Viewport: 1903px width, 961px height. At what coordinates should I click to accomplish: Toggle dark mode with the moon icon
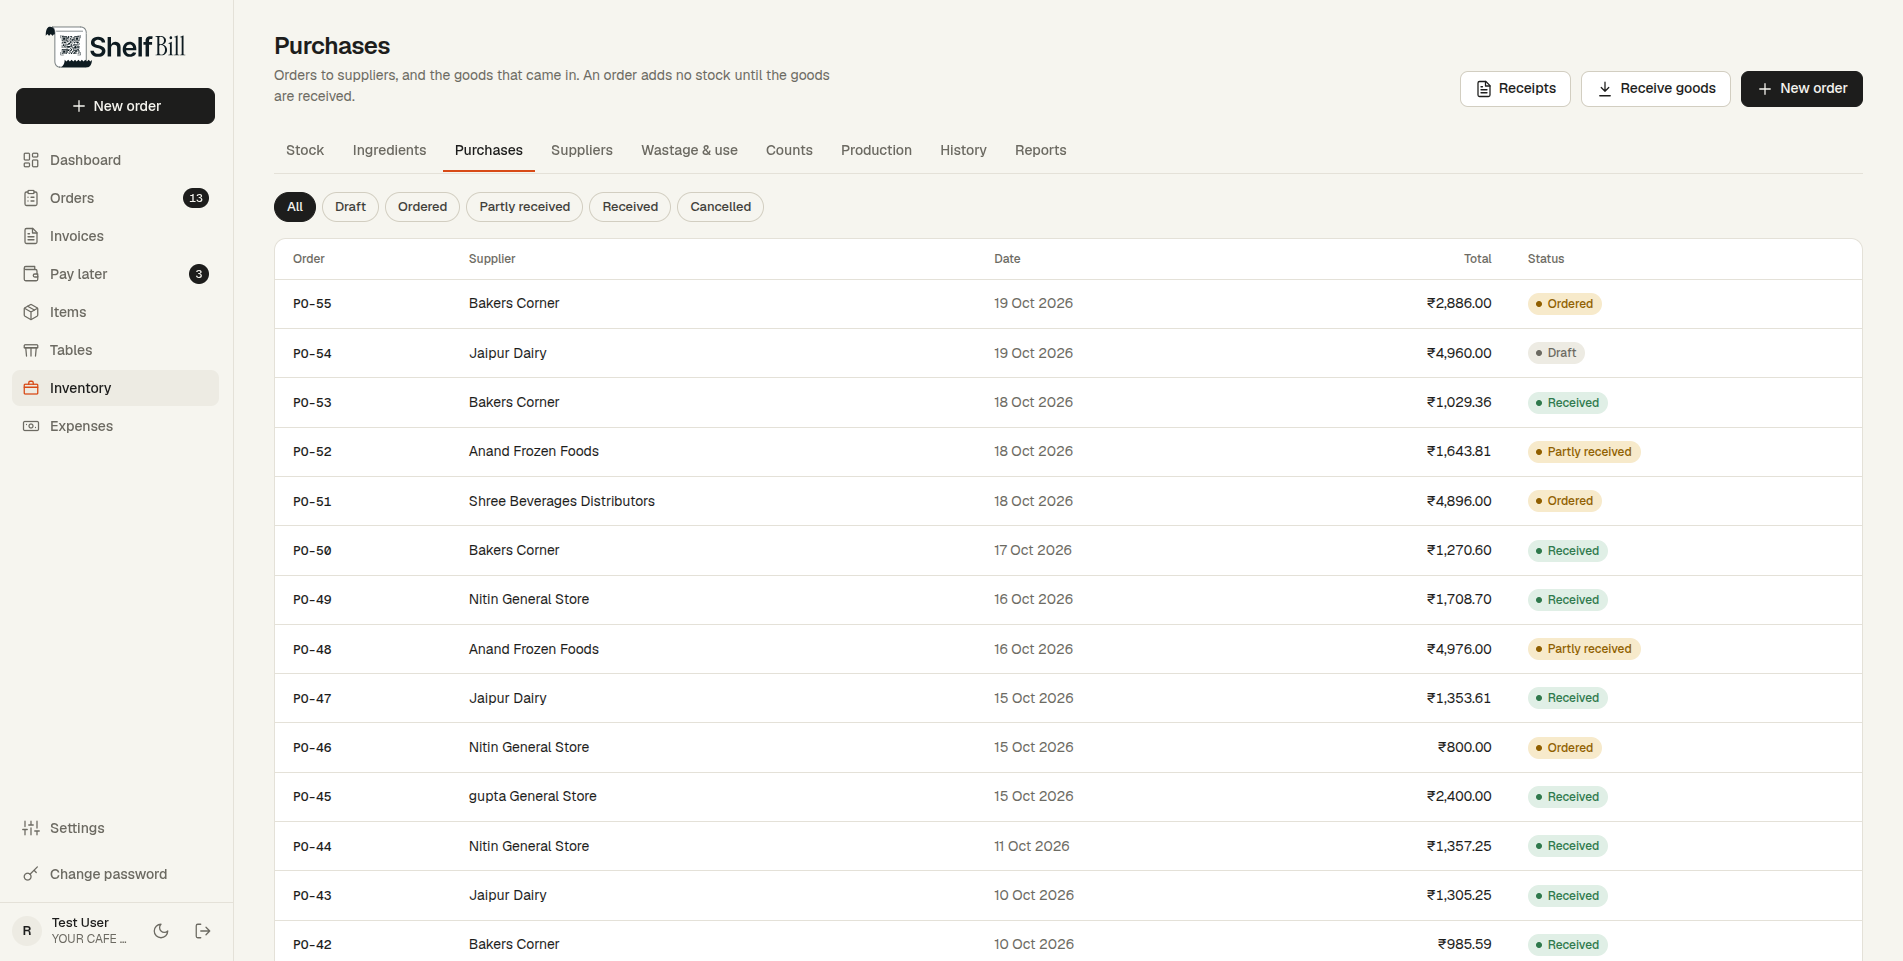click(x=161, y=931)
